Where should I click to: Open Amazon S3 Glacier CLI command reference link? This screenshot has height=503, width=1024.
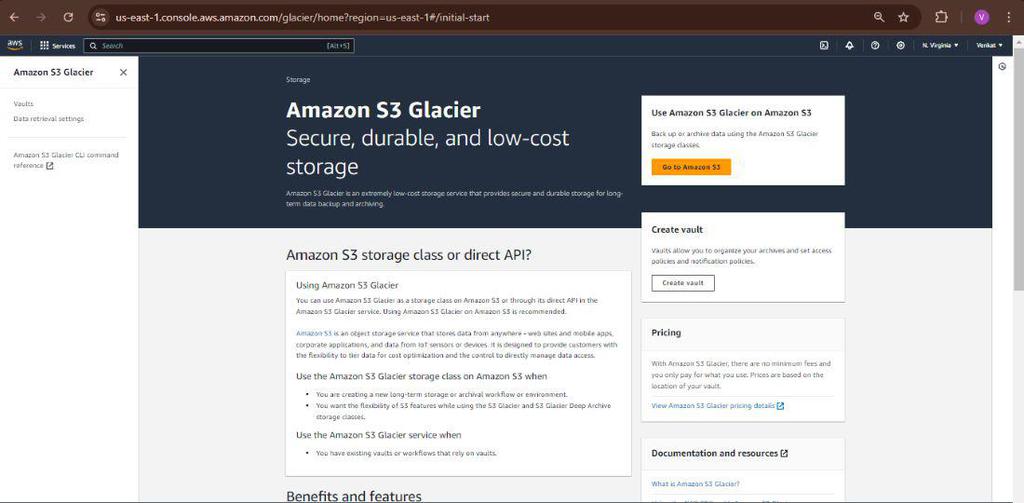coord(65,160)
